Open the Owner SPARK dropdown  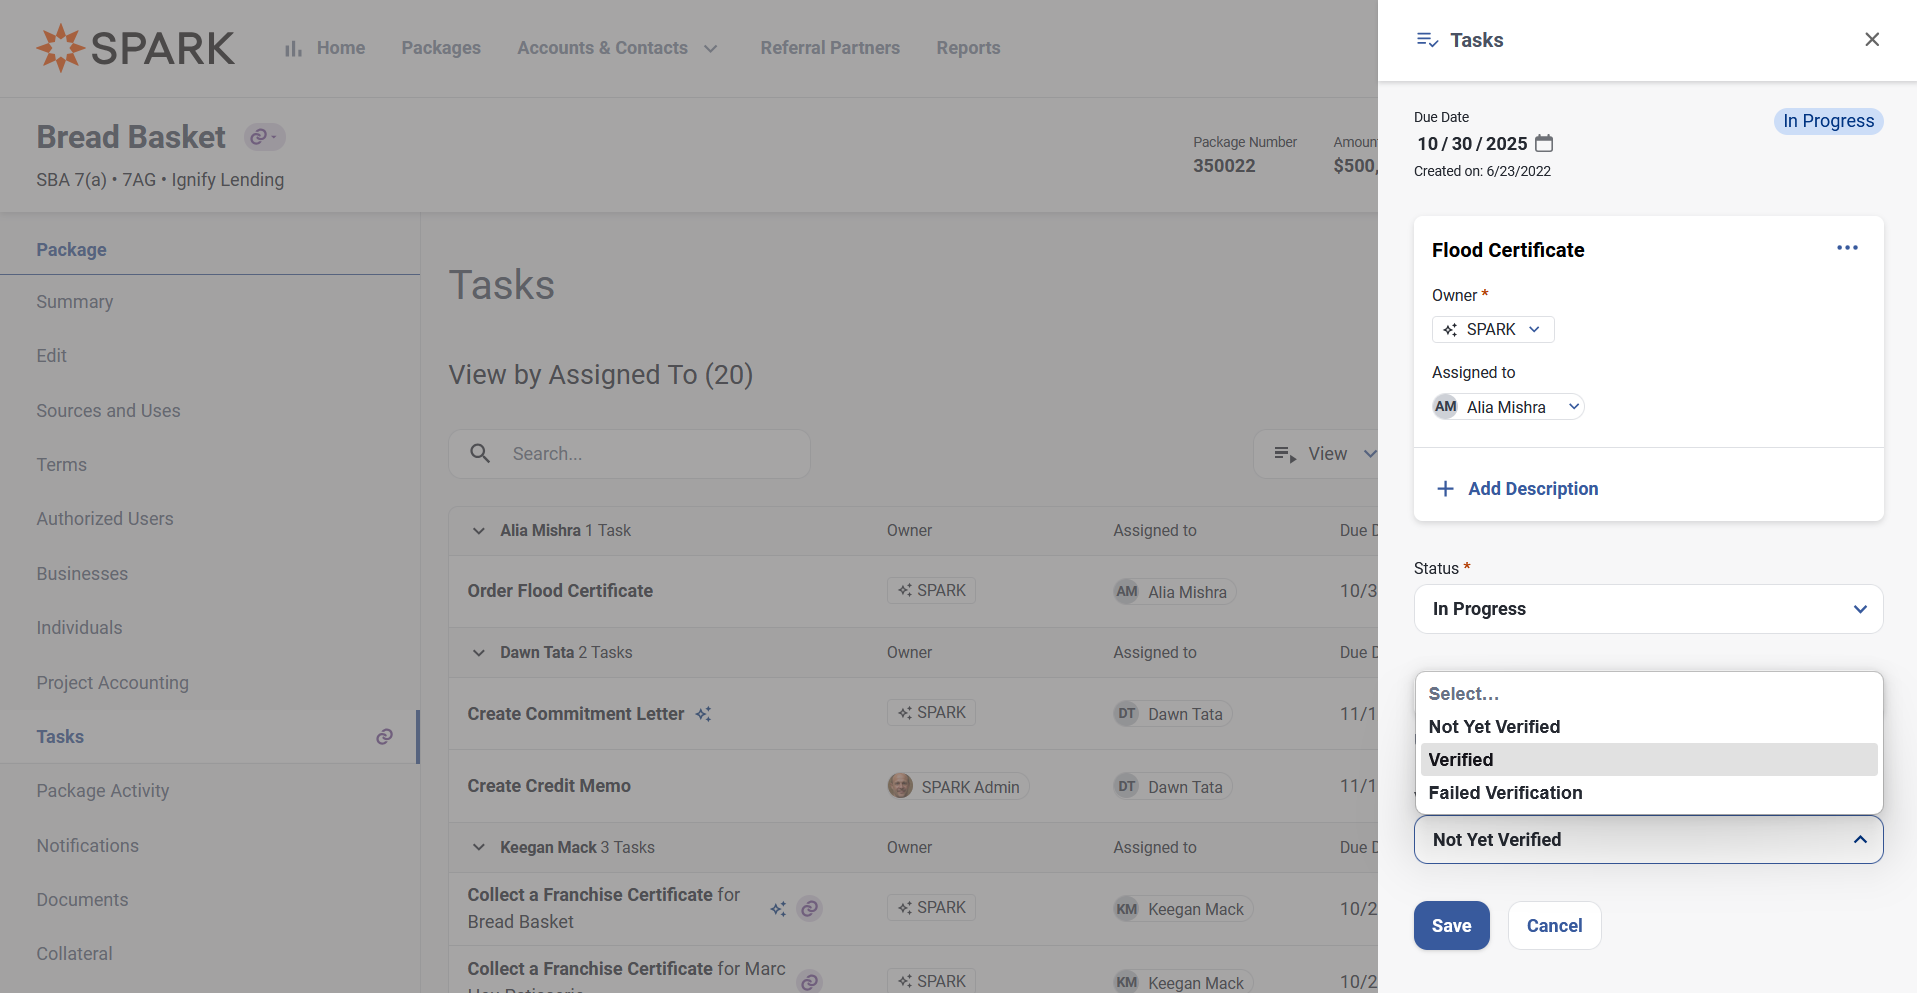tap(1492, 330)
